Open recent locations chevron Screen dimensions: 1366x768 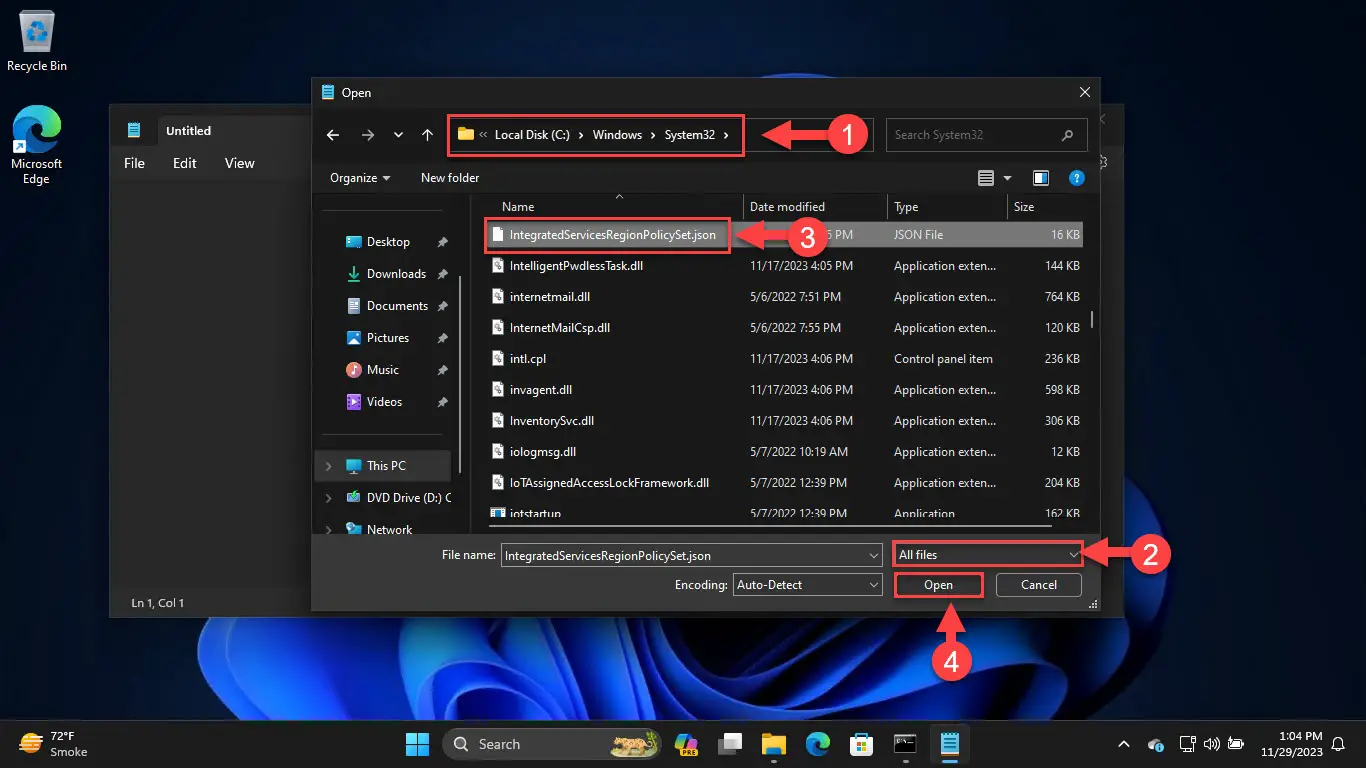click(398, 135)
